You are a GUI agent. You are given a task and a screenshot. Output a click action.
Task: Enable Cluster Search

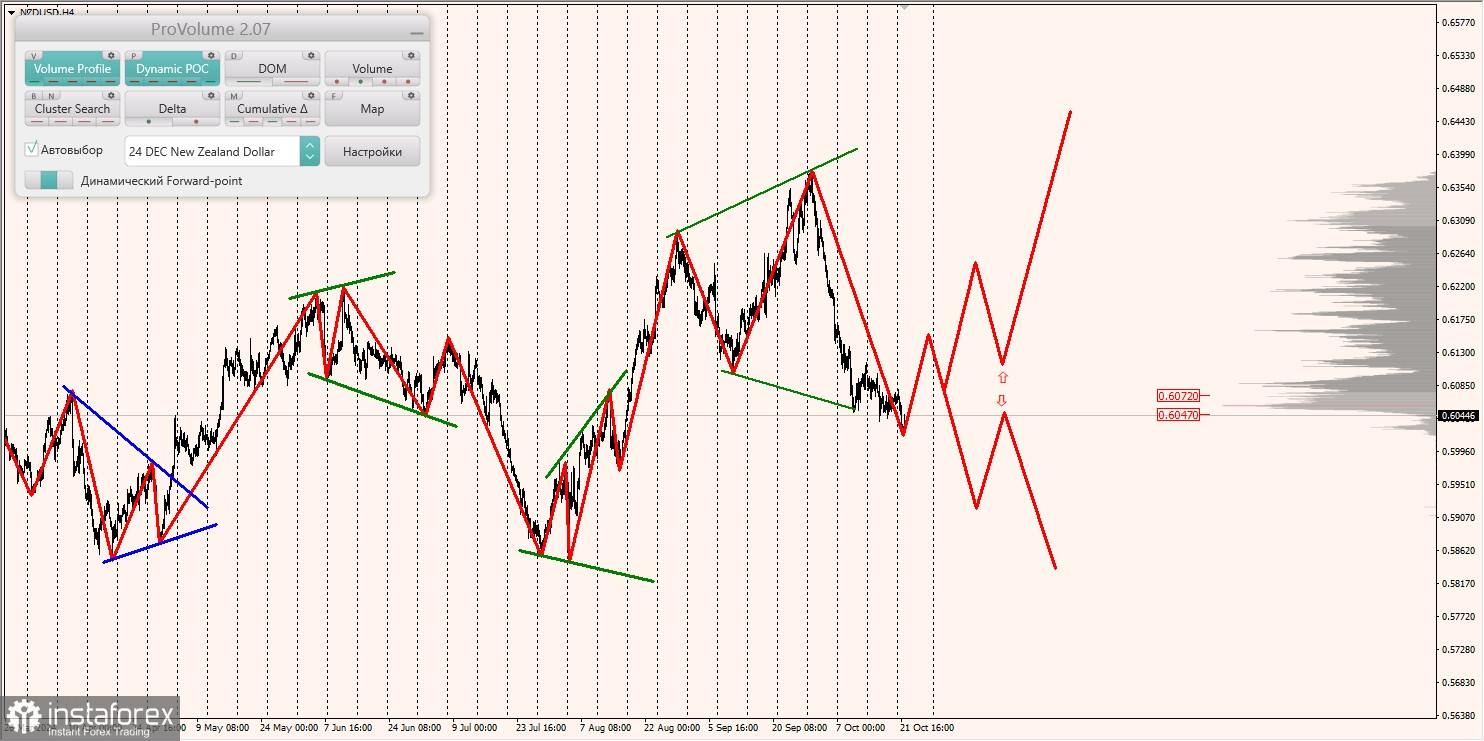[x=73, y=109]
